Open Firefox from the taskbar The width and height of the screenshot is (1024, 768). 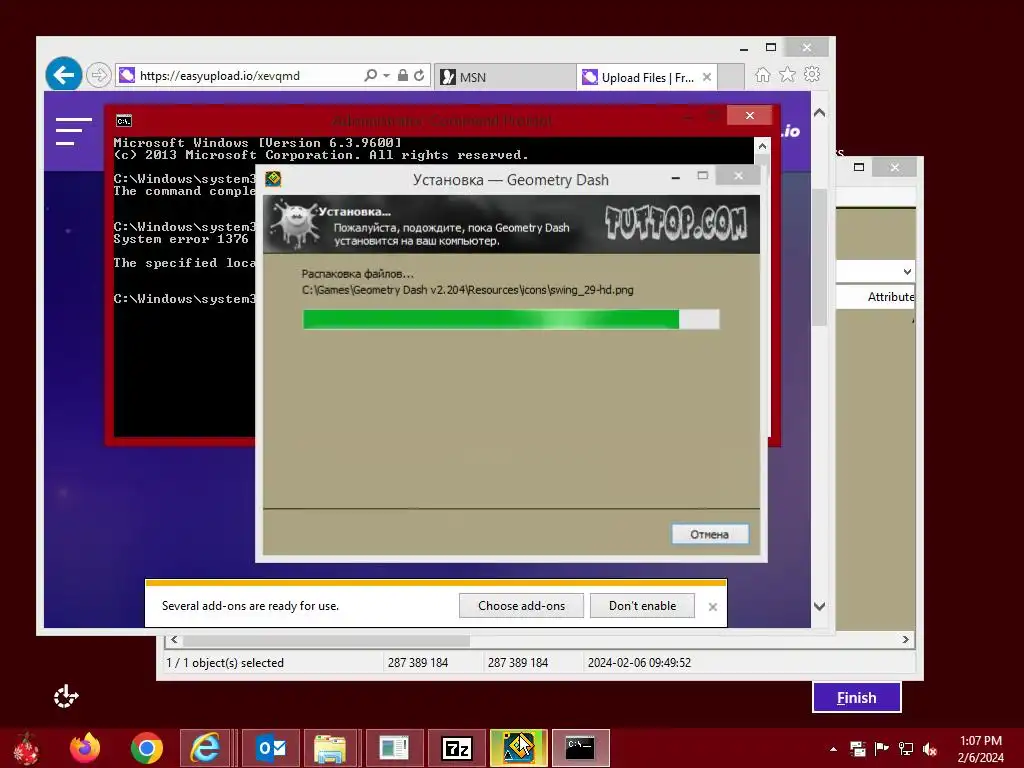click(85, 748)
